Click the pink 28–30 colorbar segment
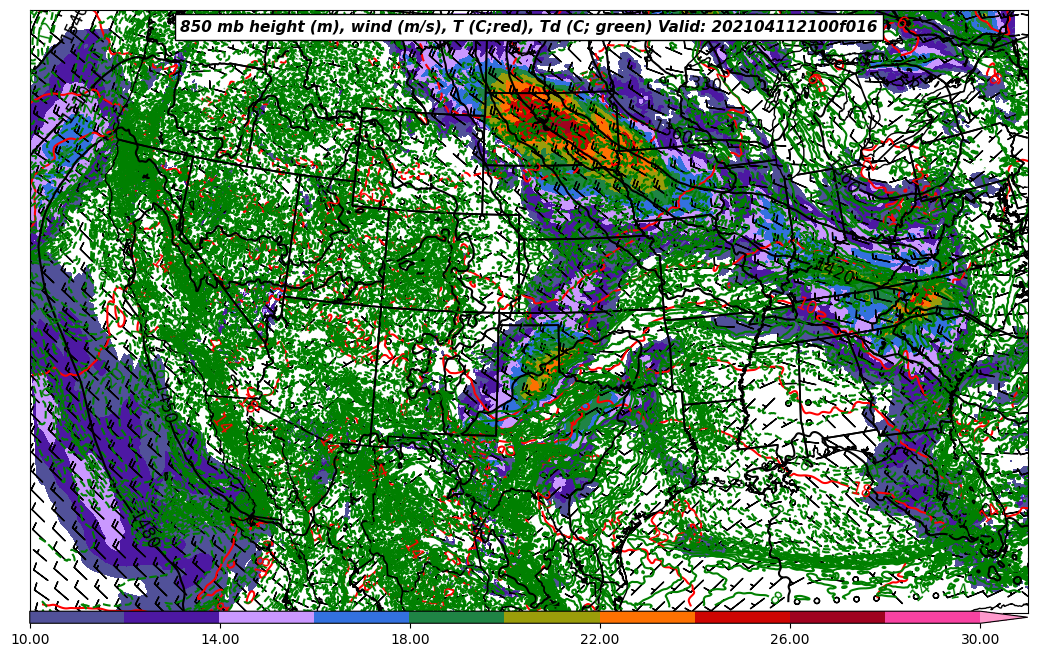 point(933,617)
